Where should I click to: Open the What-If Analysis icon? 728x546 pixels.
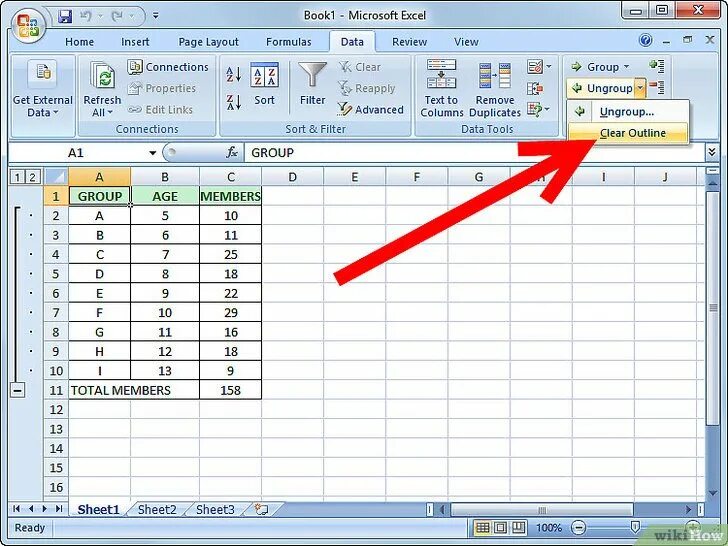tap(535, 110)
